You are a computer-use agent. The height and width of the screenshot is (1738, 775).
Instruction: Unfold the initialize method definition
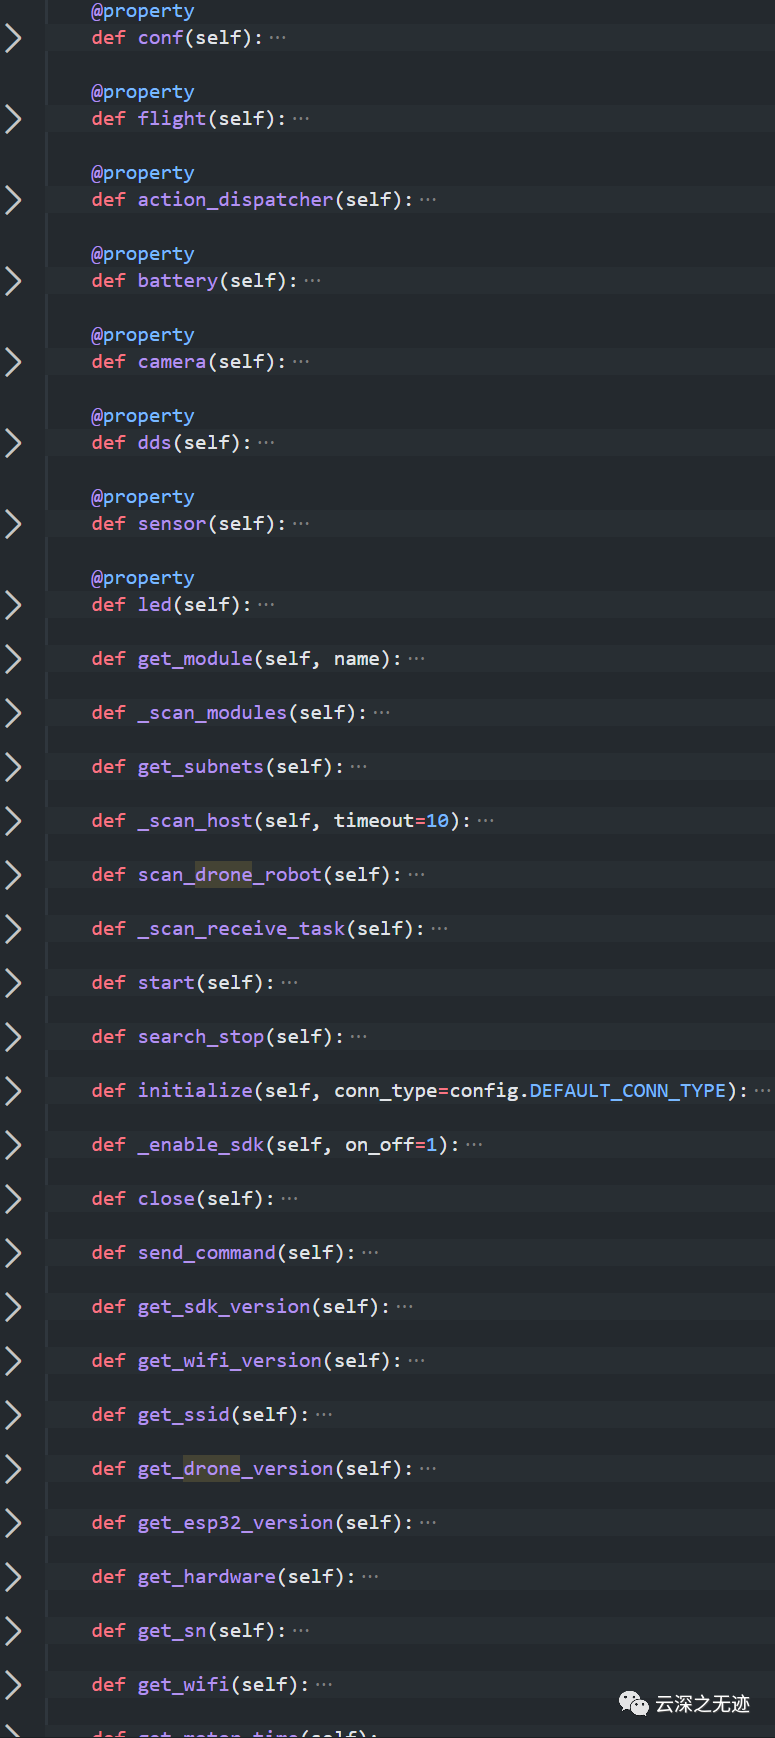(13, 1091)
